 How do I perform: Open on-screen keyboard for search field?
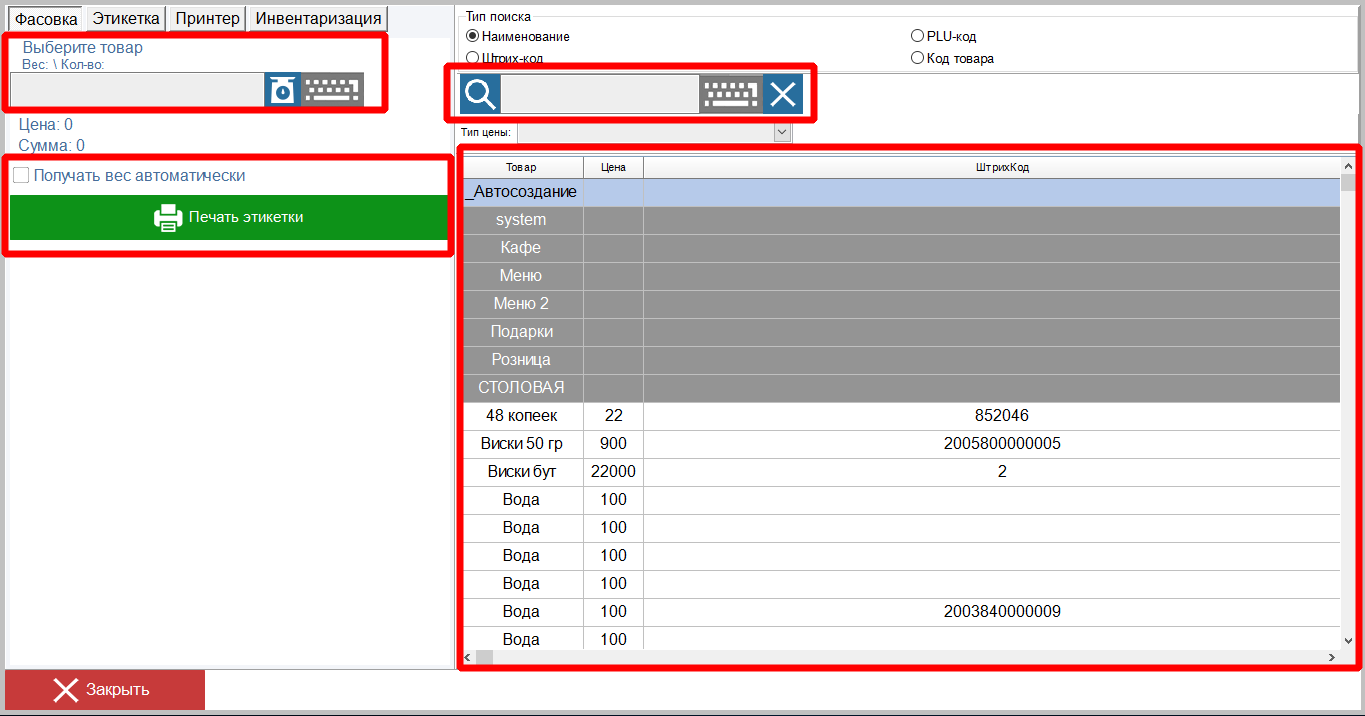pos(730,95)
